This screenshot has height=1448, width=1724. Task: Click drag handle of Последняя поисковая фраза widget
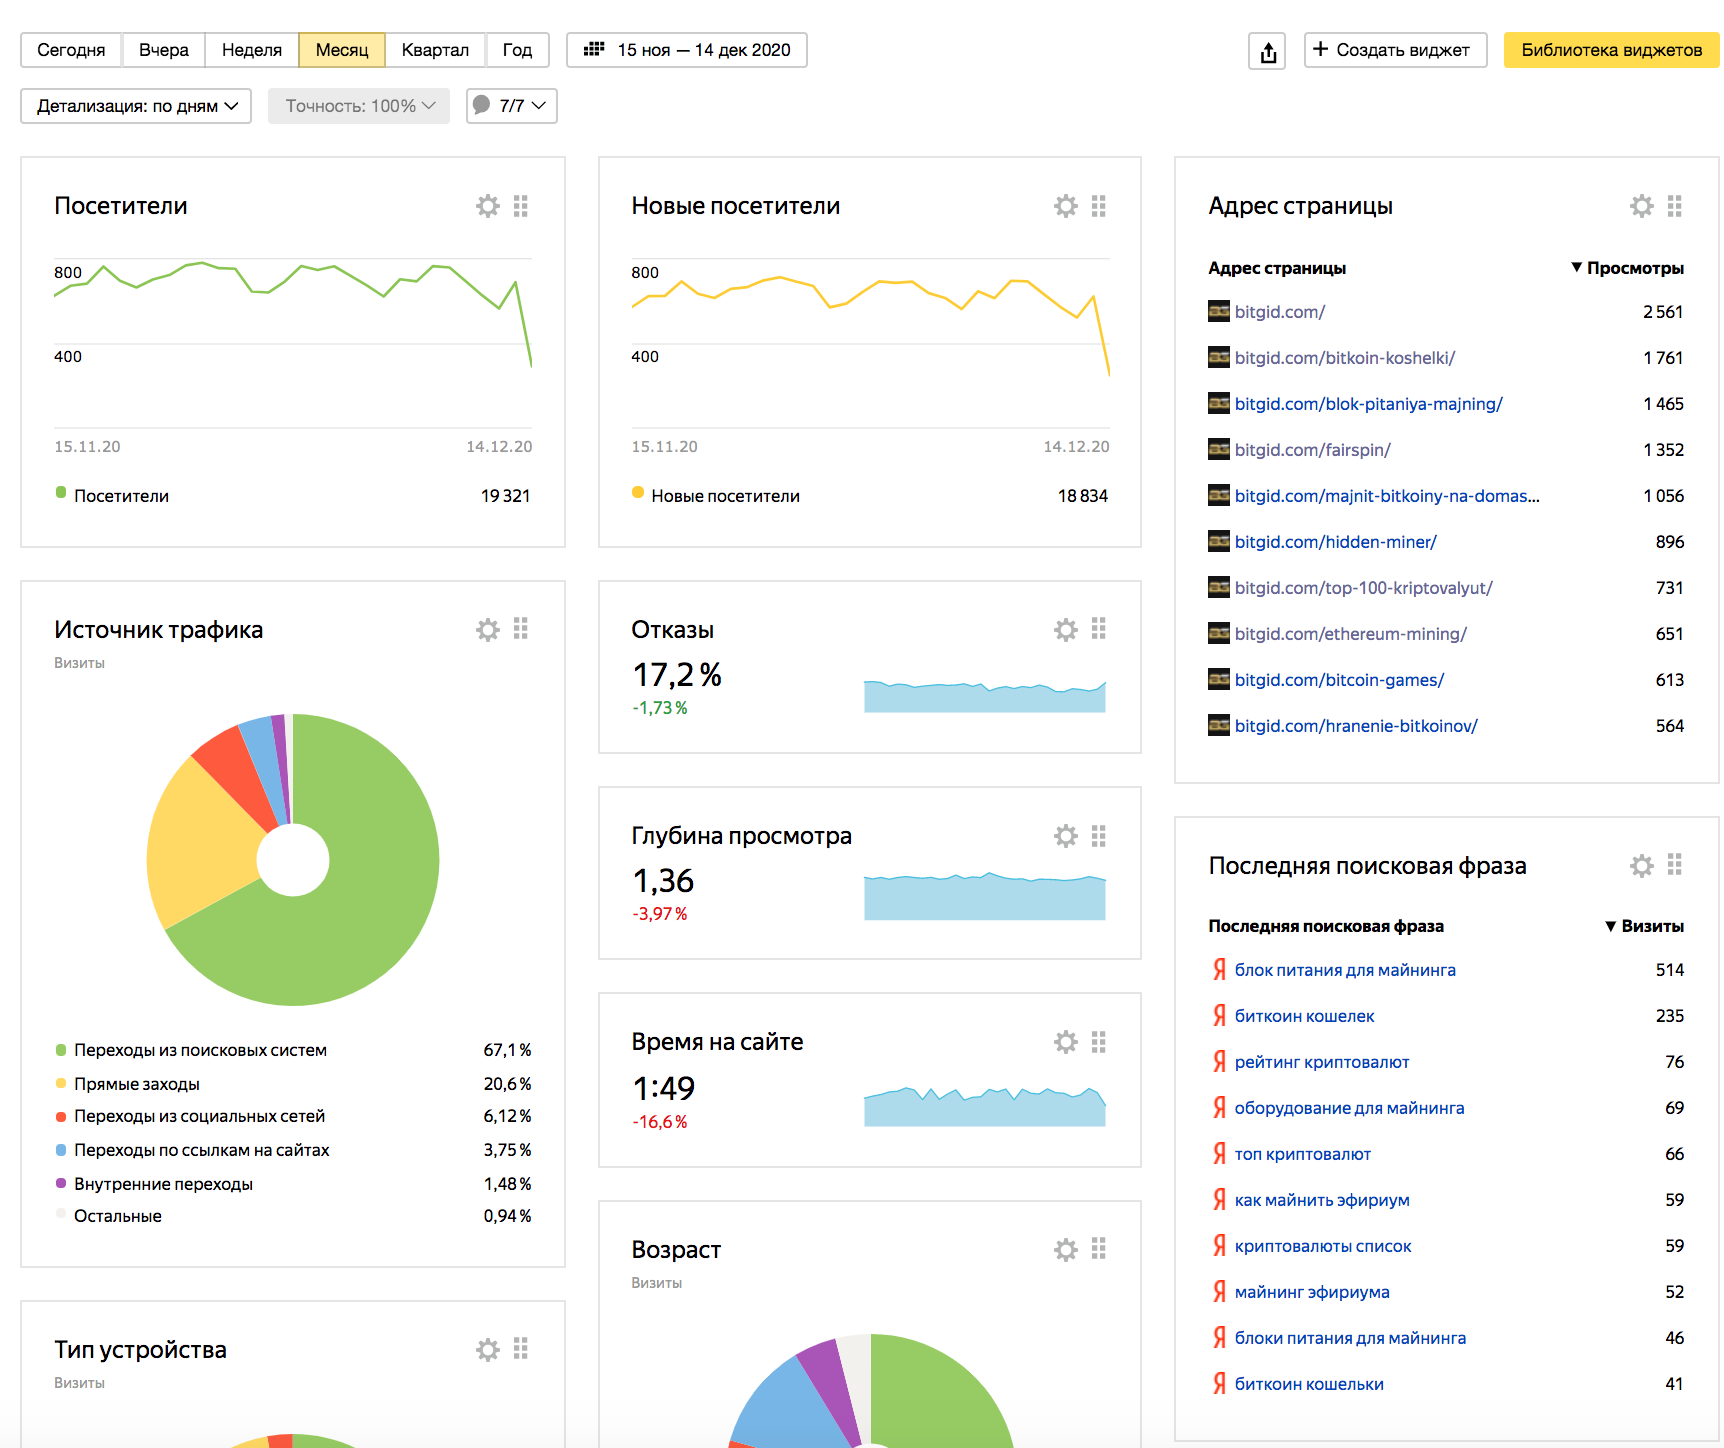[1674, 865]
